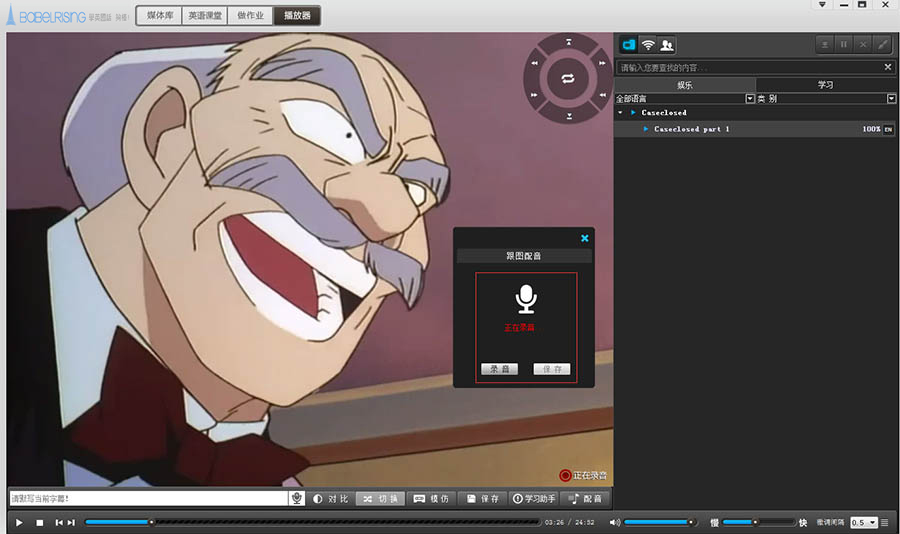
Task: Click the 模仿 imitate button
Action: (x=432, y=499)
